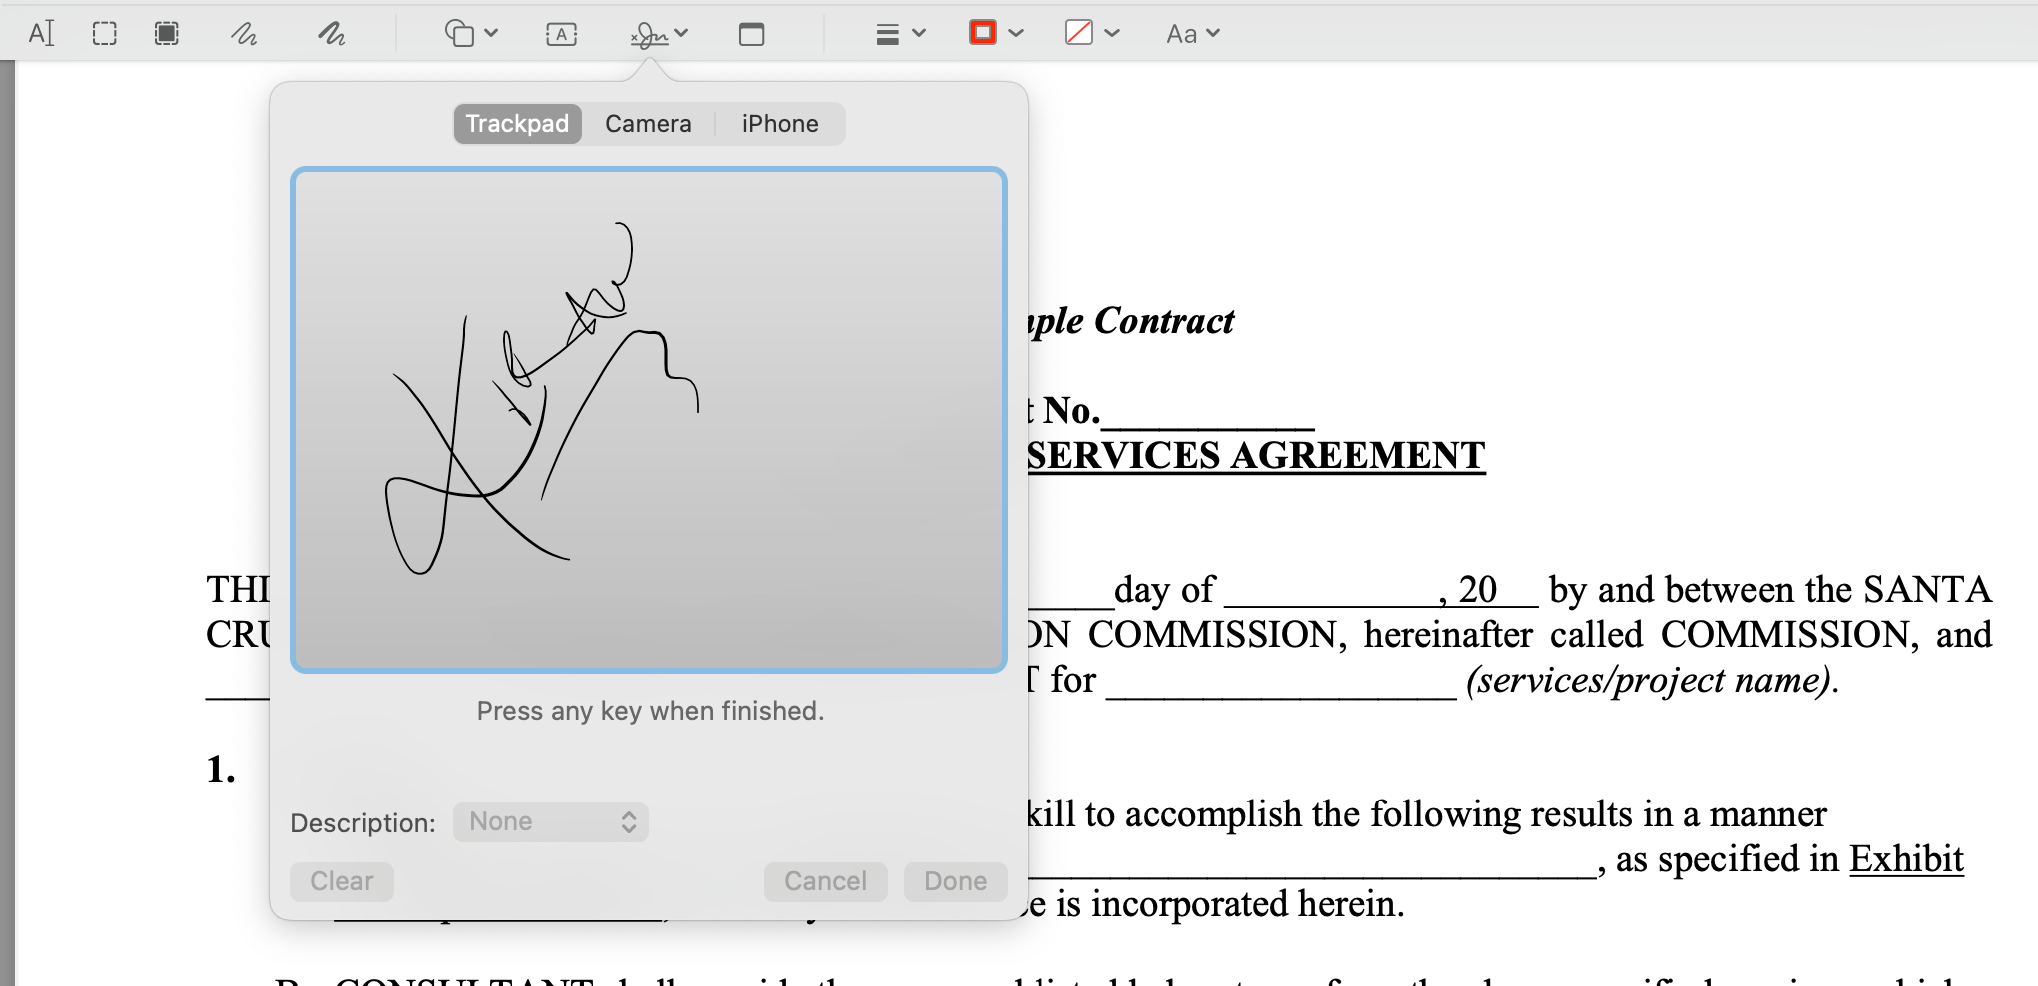Viewport: 2038px width, 986px height.
Task: Click the '(services/project name)' text
Action: [1652, 680]
